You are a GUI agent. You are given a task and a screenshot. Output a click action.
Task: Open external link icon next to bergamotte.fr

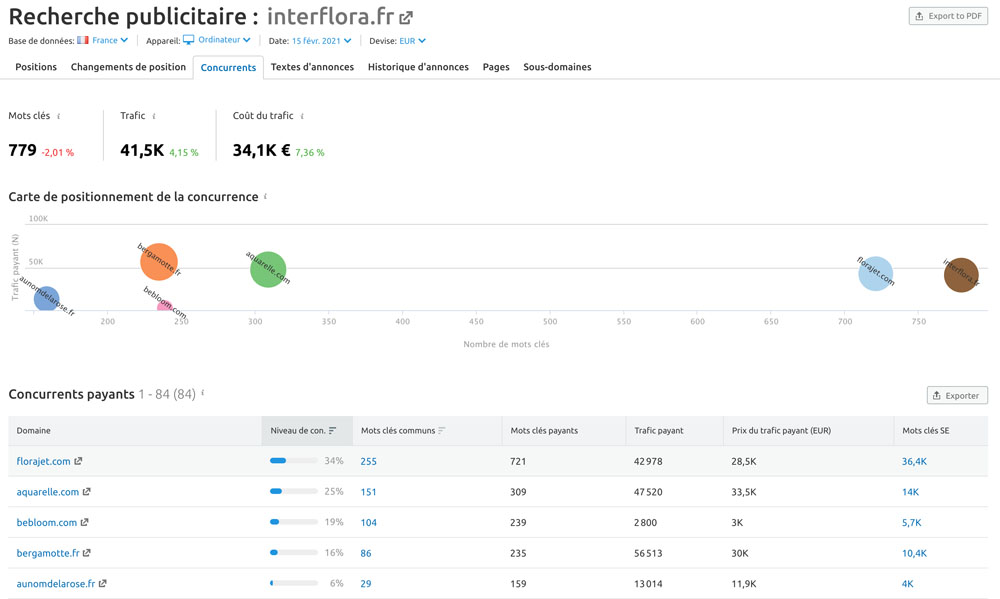pos(87,552)
